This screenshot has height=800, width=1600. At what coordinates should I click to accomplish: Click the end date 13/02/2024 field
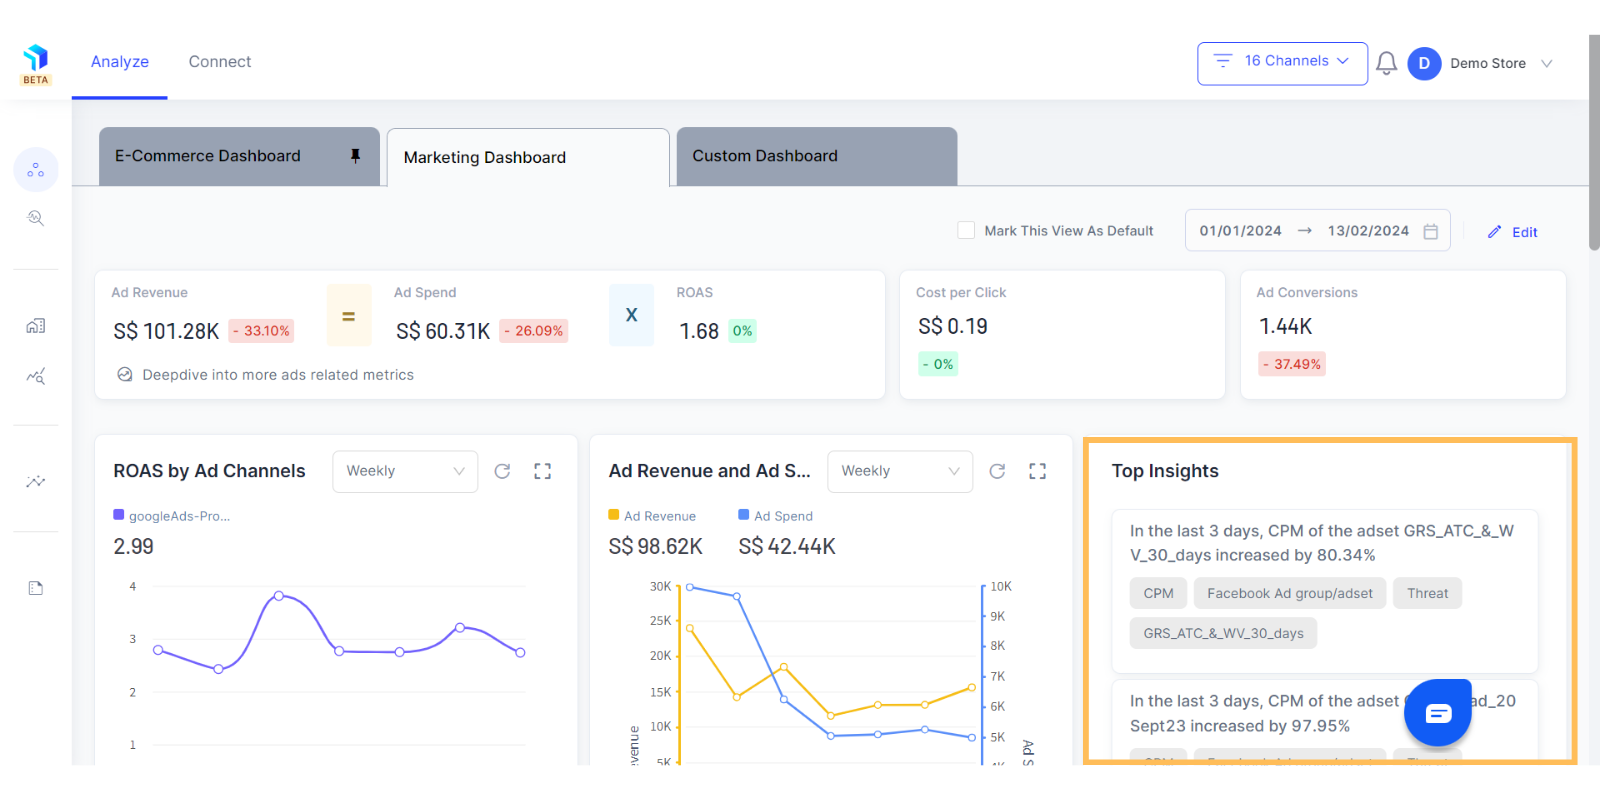(x=1368, y=231)
